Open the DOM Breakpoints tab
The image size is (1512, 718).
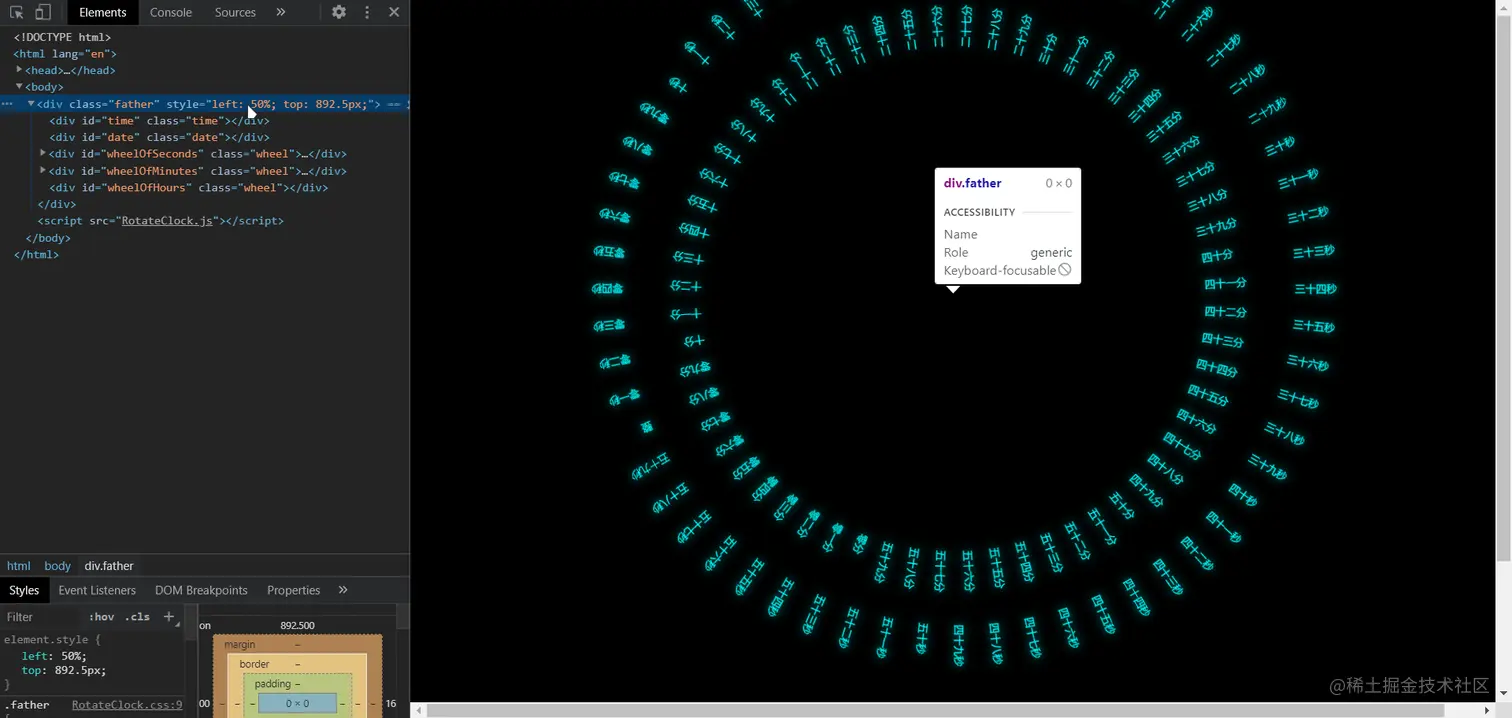pos(201,590)
